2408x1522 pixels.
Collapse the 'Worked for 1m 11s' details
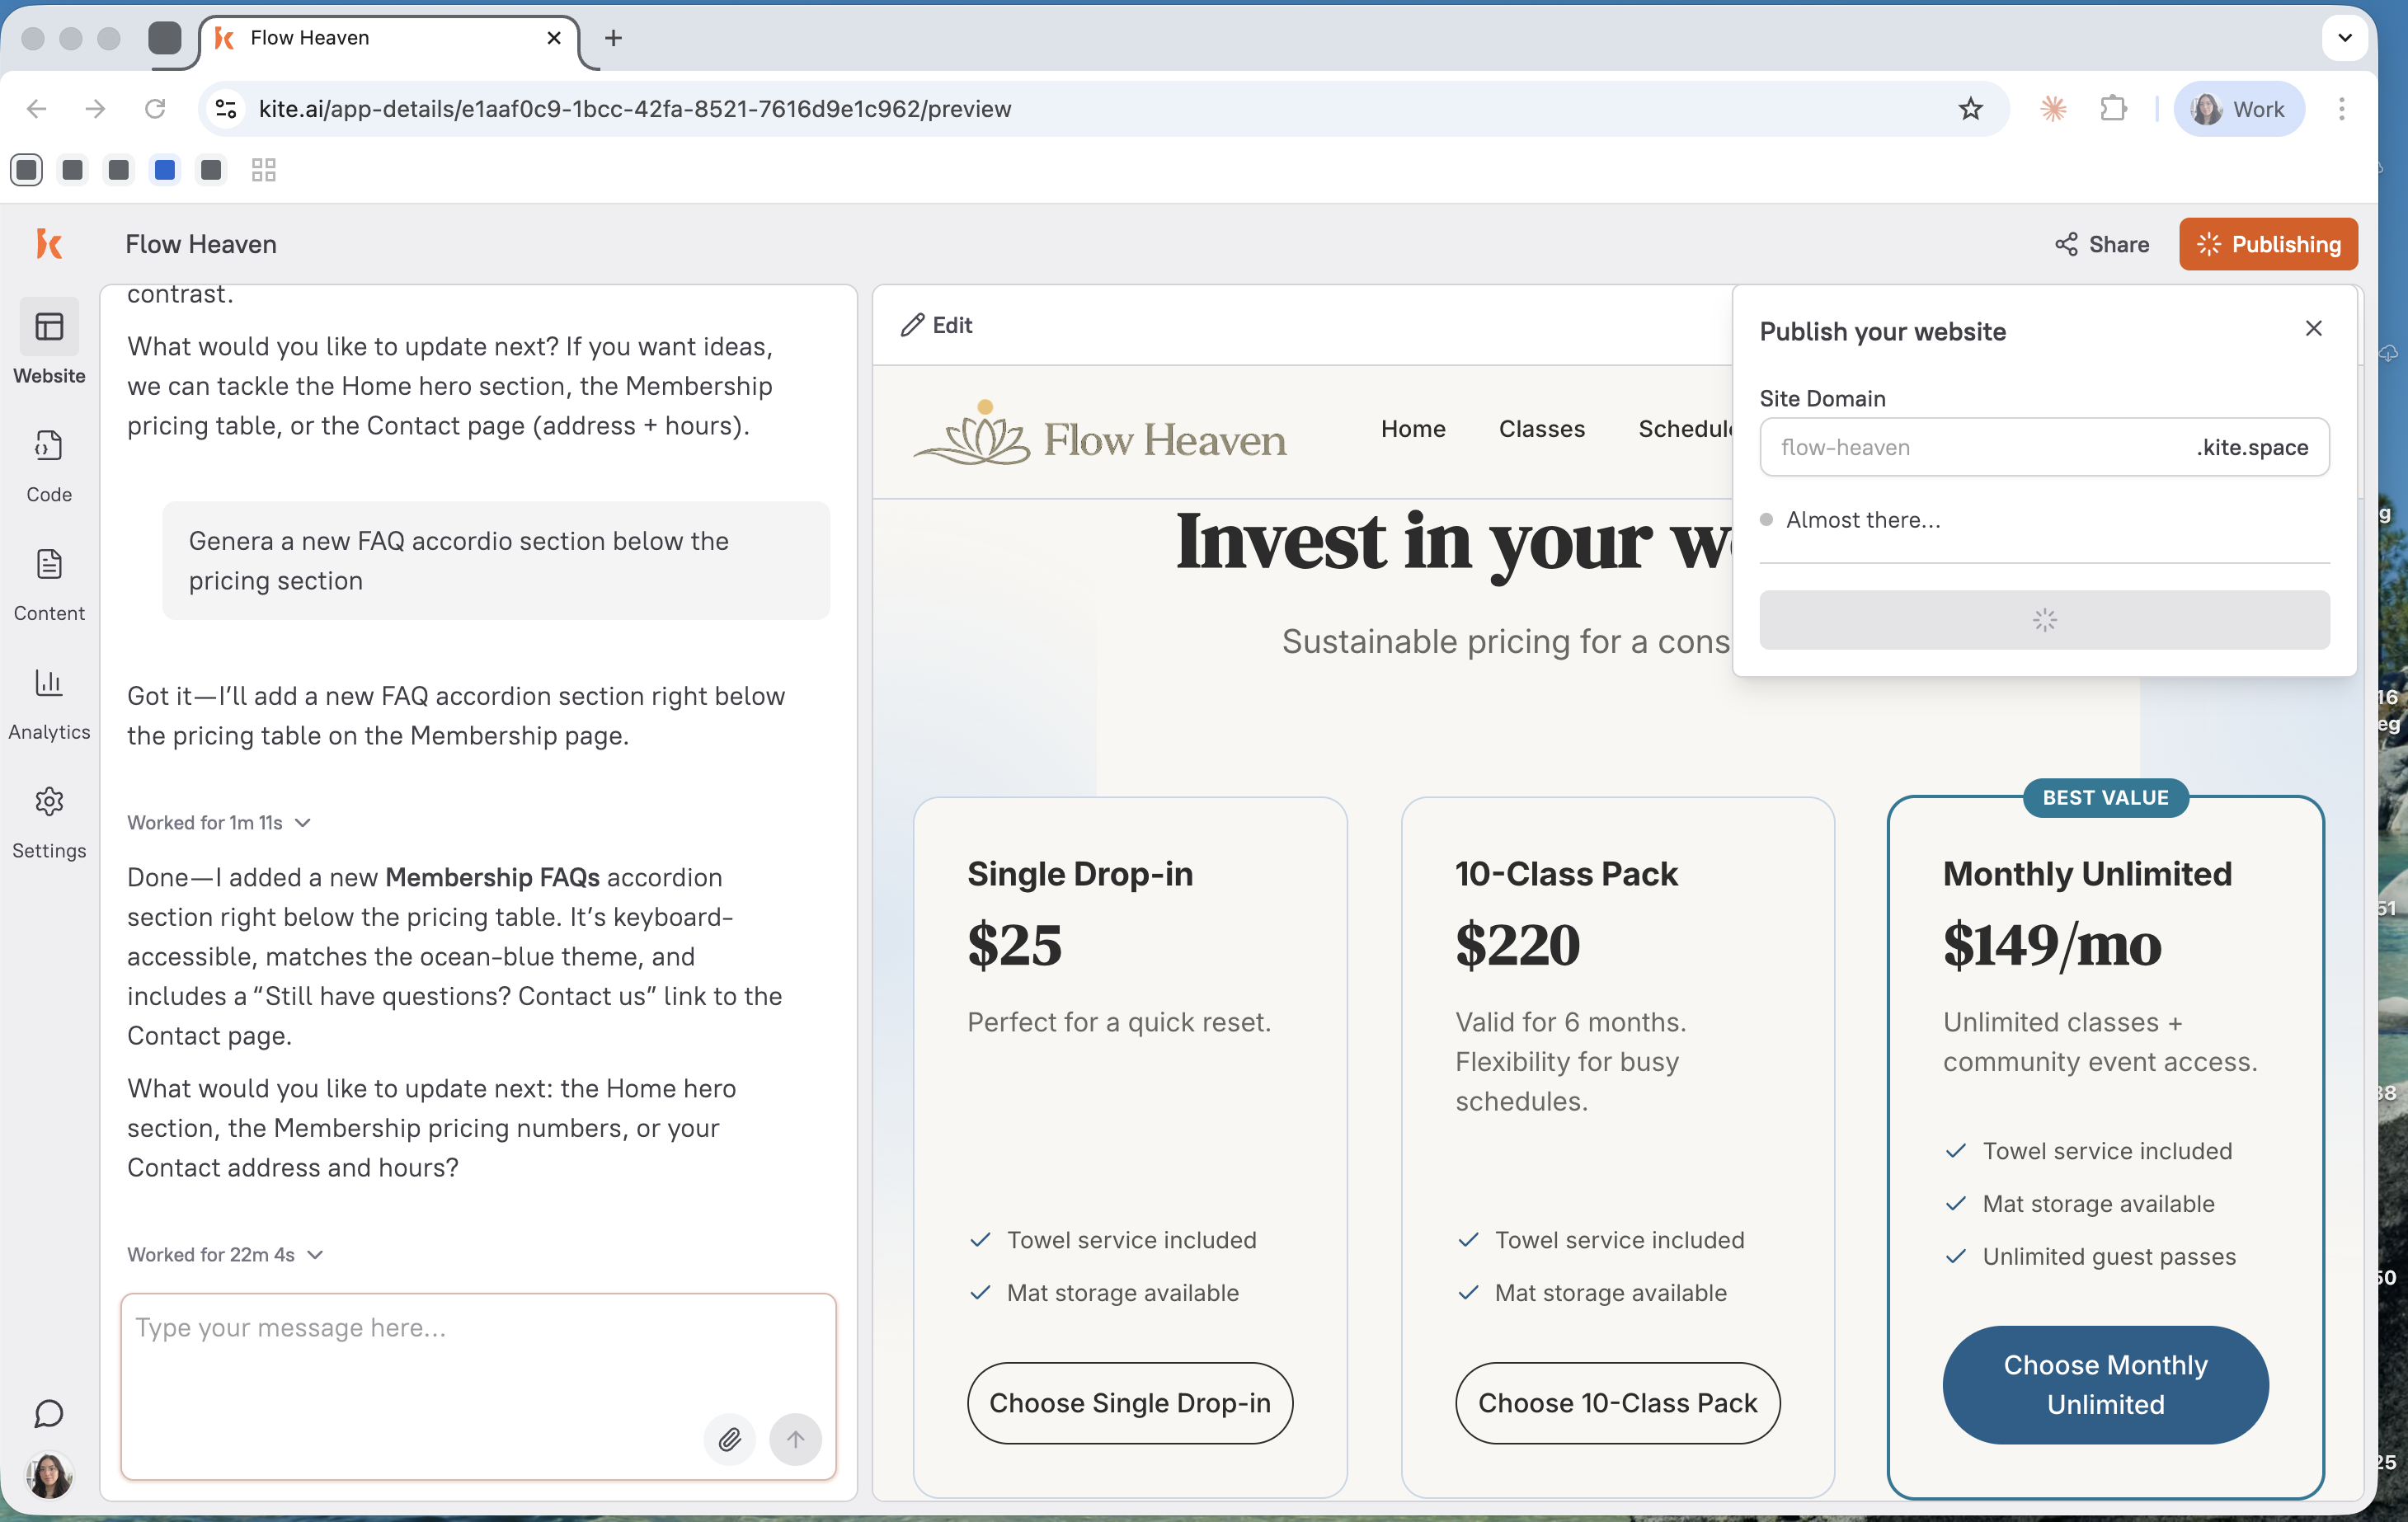pos(303,823)
